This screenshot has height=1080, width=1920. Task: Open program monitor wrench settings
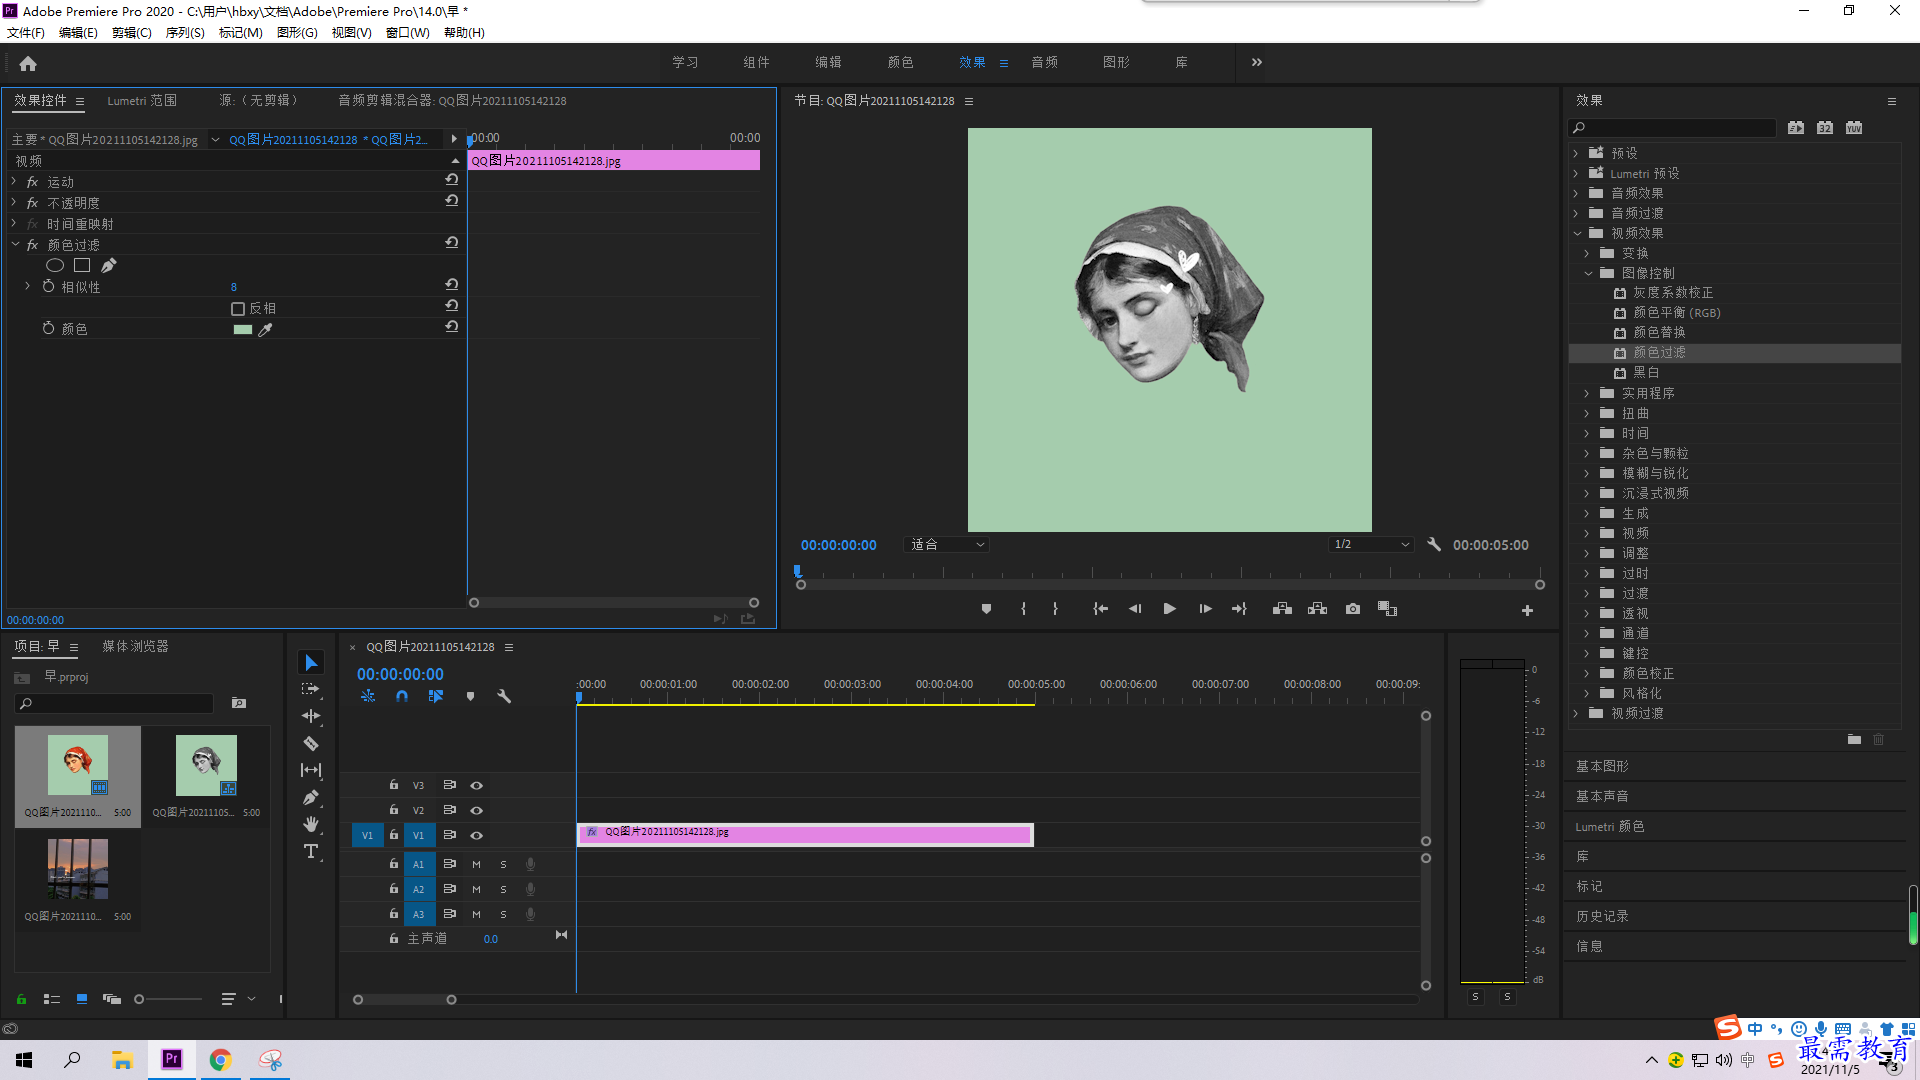(x=1434, y=545)
